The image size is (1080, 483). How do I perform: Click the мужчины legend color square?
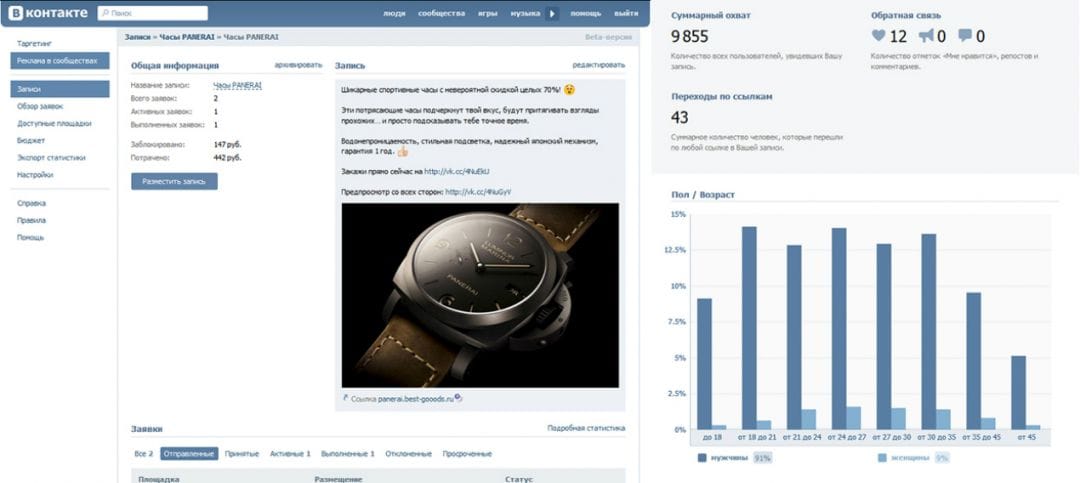(x=702, y=457)
